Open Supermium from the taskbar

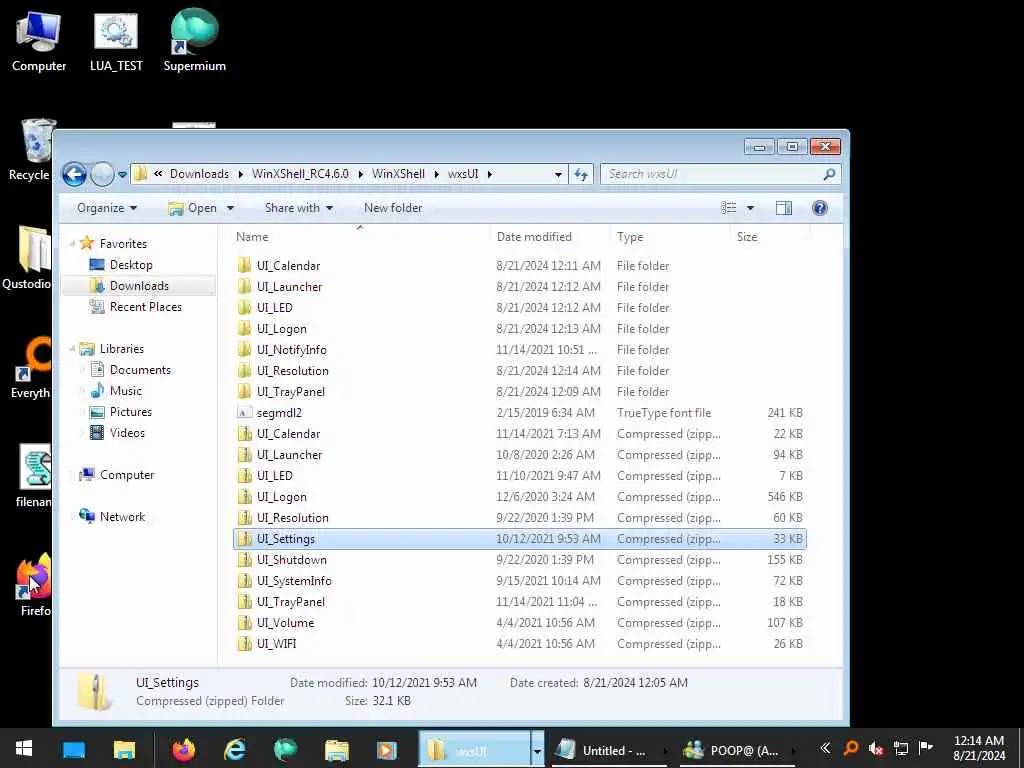click(285, 749)
